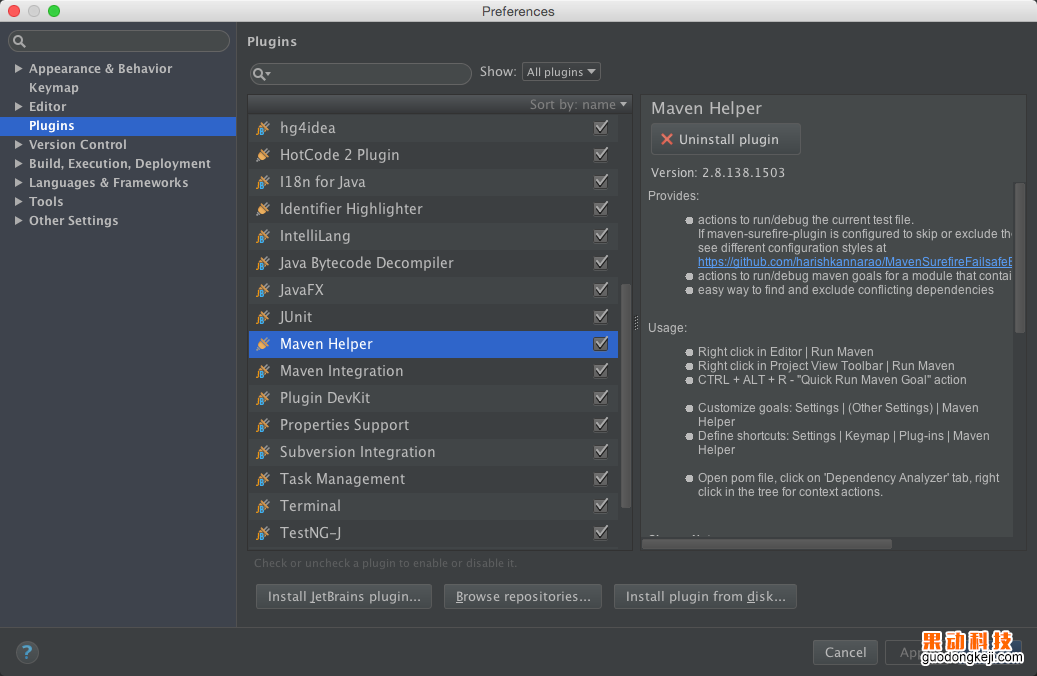
Task: Click the plugin icon beside hg4idea
Action: (263, 128)
